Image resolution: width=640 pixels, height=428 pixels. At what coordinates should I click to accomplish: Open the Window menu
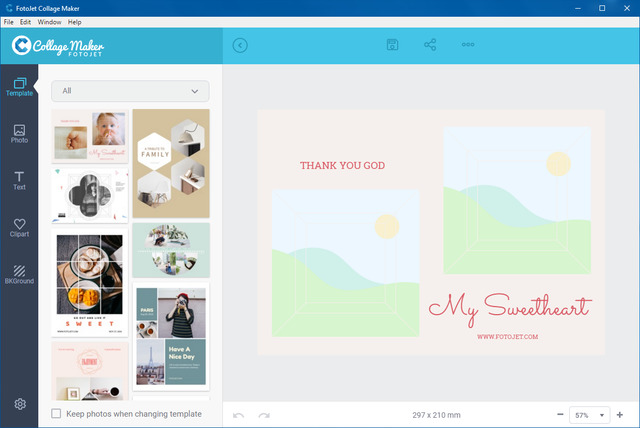(49, 21)
